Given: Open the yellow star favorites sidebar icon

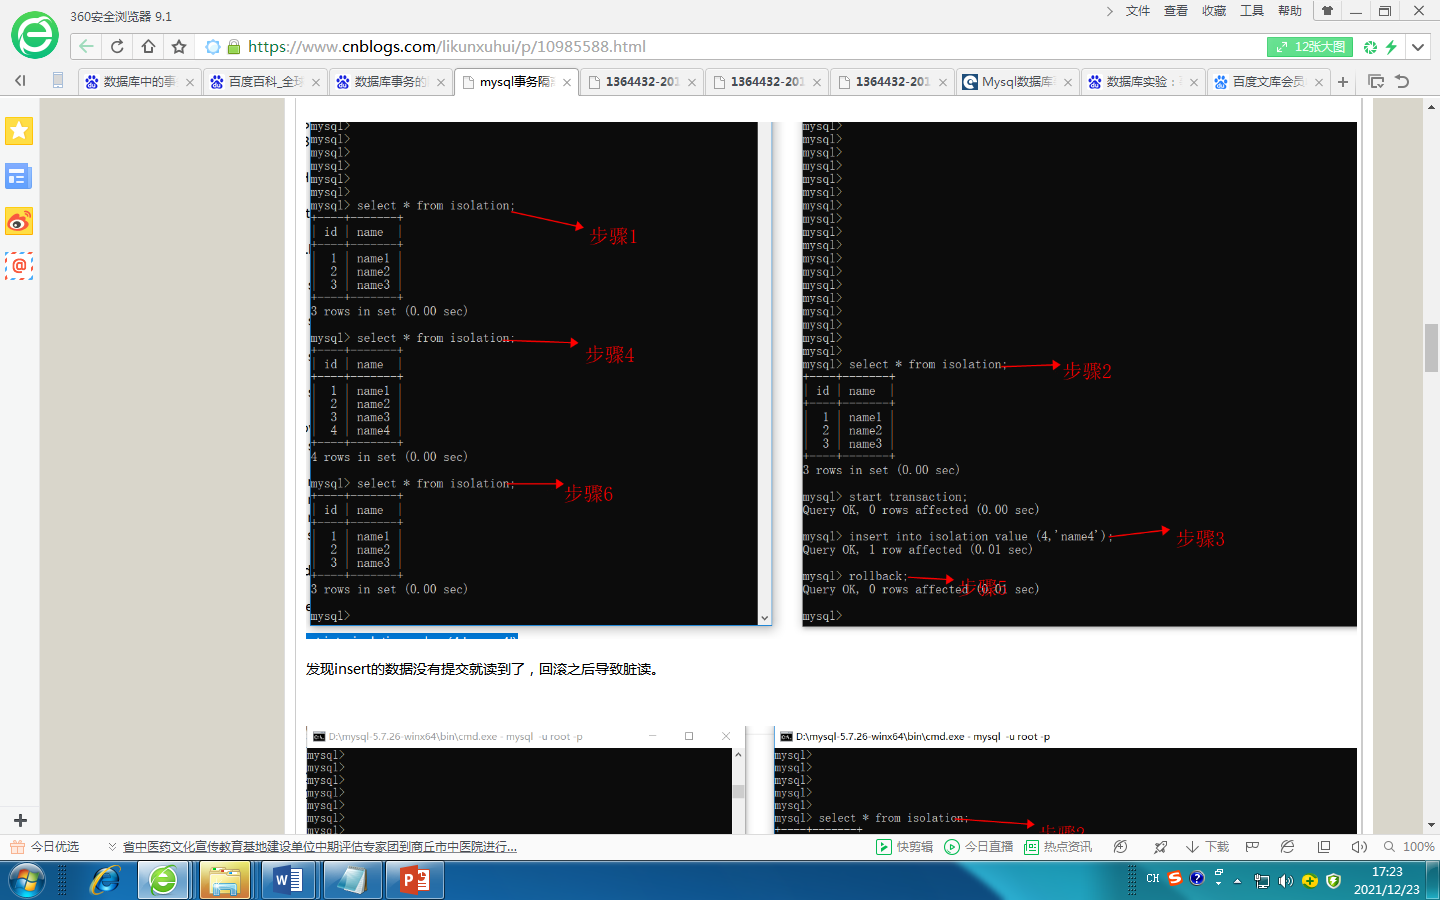Looking at the screenshot, I should [19, 131].
